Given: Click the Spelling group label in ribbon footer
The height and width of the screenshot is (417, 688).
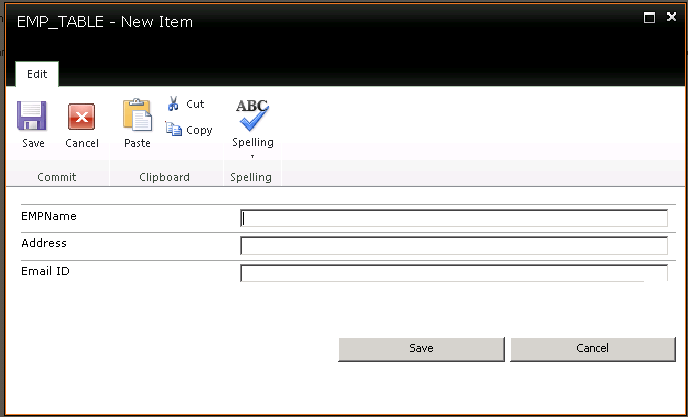Looking at the screenshot, I should click(x=251, y=177).
